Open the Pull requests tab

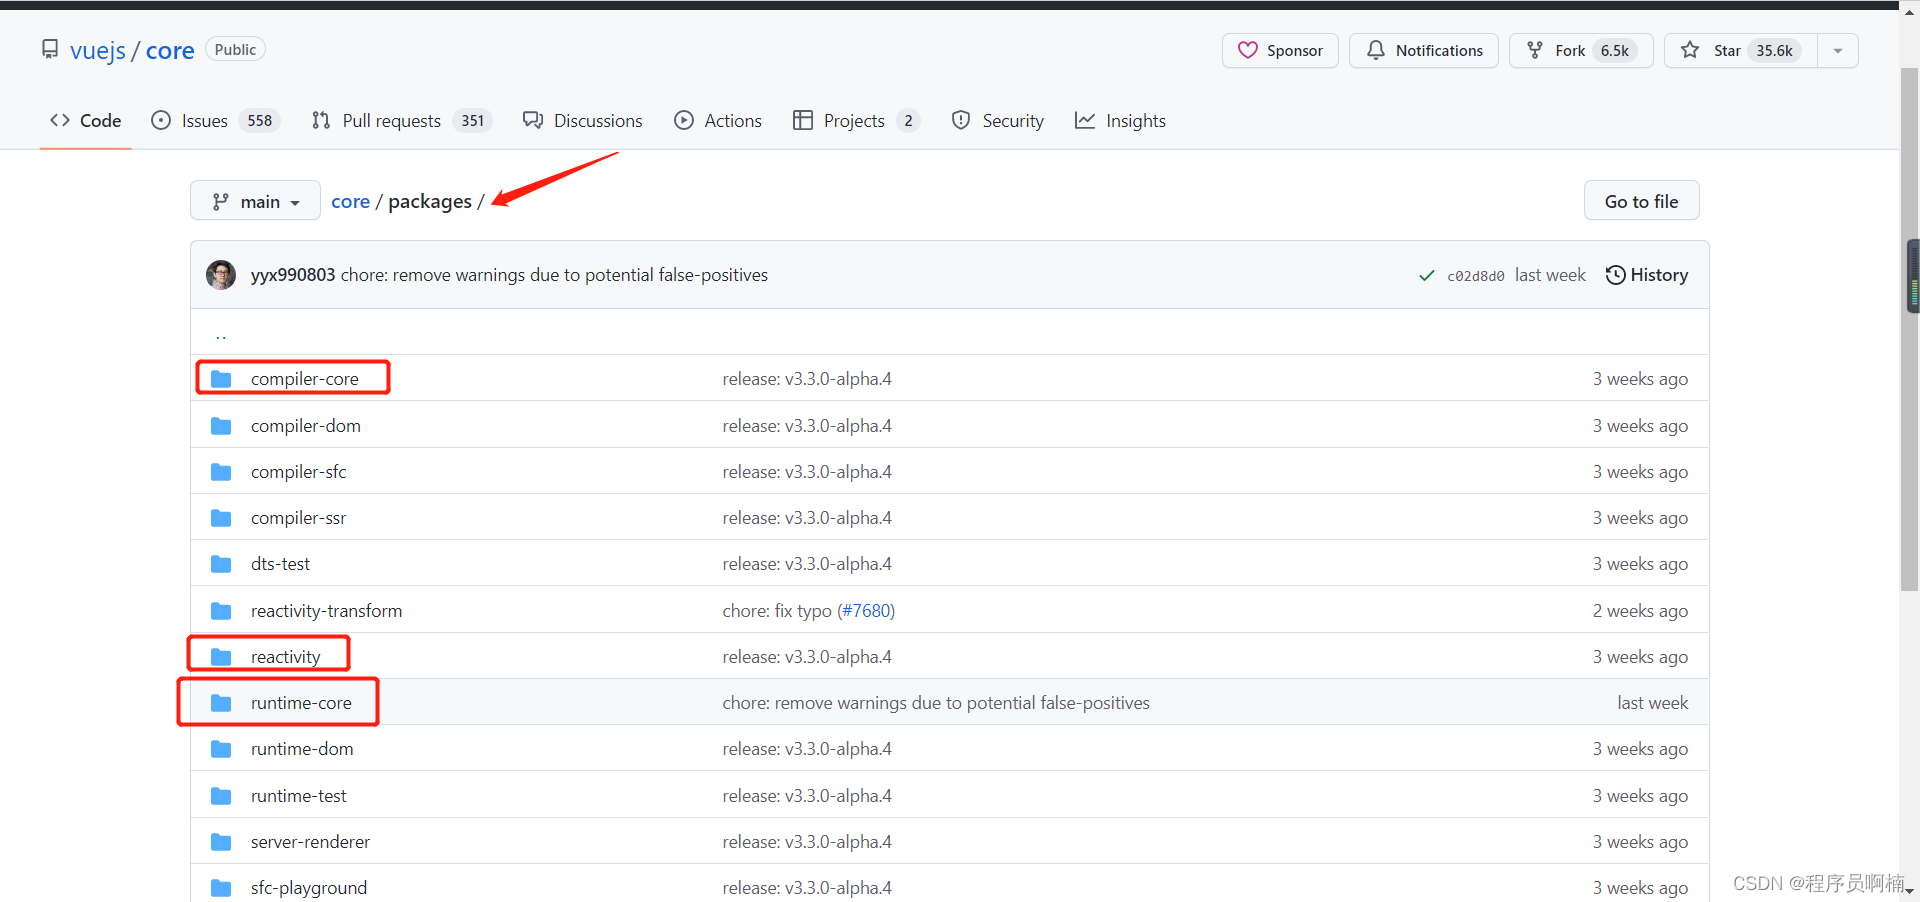pos(401,121)
